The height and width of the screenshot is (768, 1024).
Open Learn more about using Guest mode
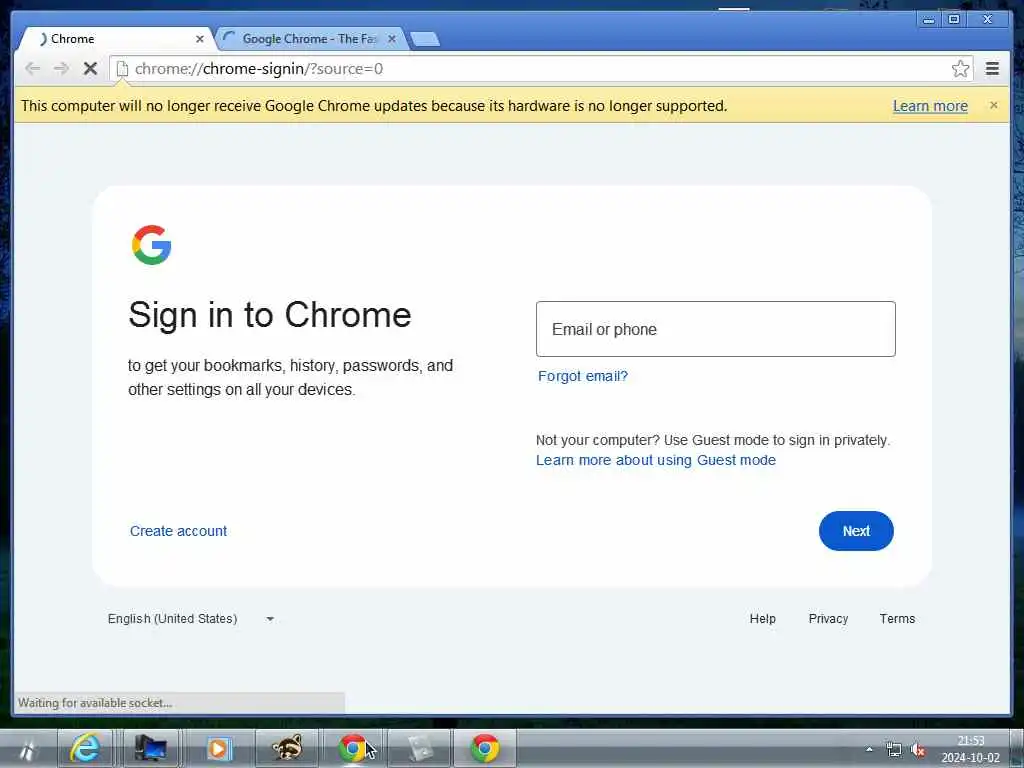pyautogui.click(x=656, y=460)
